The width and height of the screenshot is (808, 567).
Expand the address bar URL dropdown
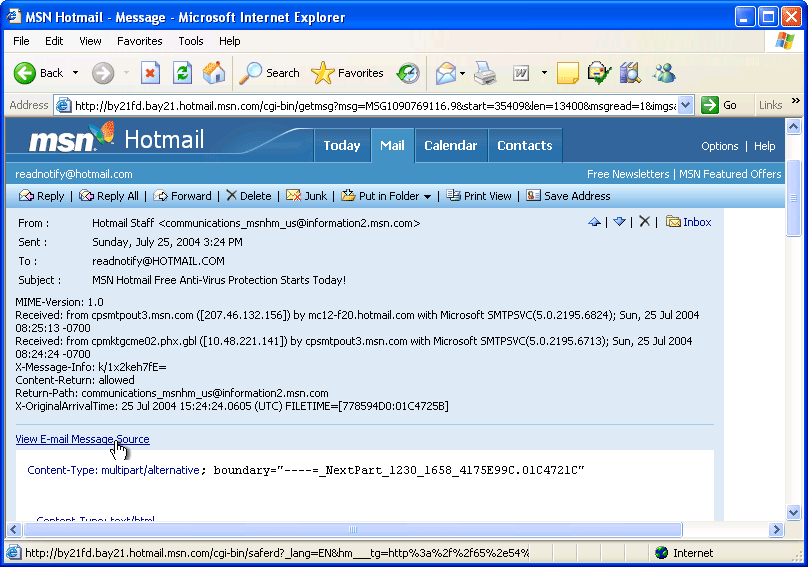point(685,105)
